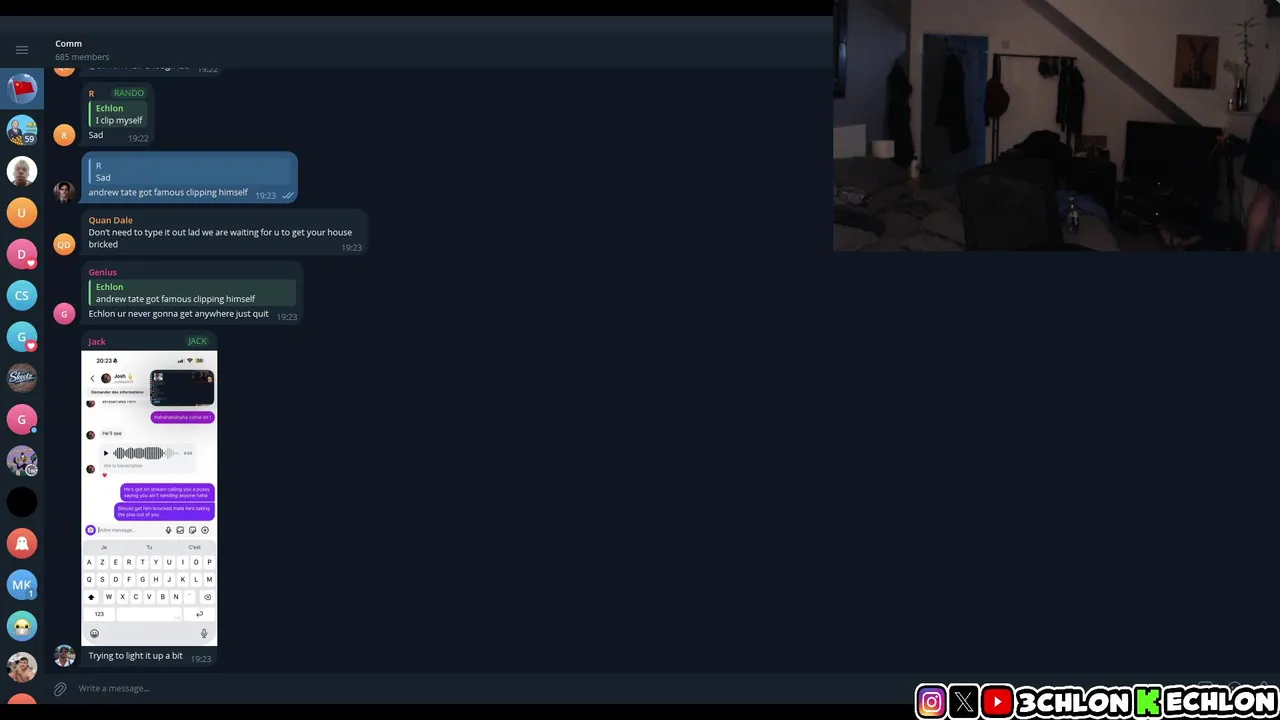Image resolution: width=1280 pixels, height=720 pixels.
Task: Open the China flag chat in sidebar
Action: 22,89
